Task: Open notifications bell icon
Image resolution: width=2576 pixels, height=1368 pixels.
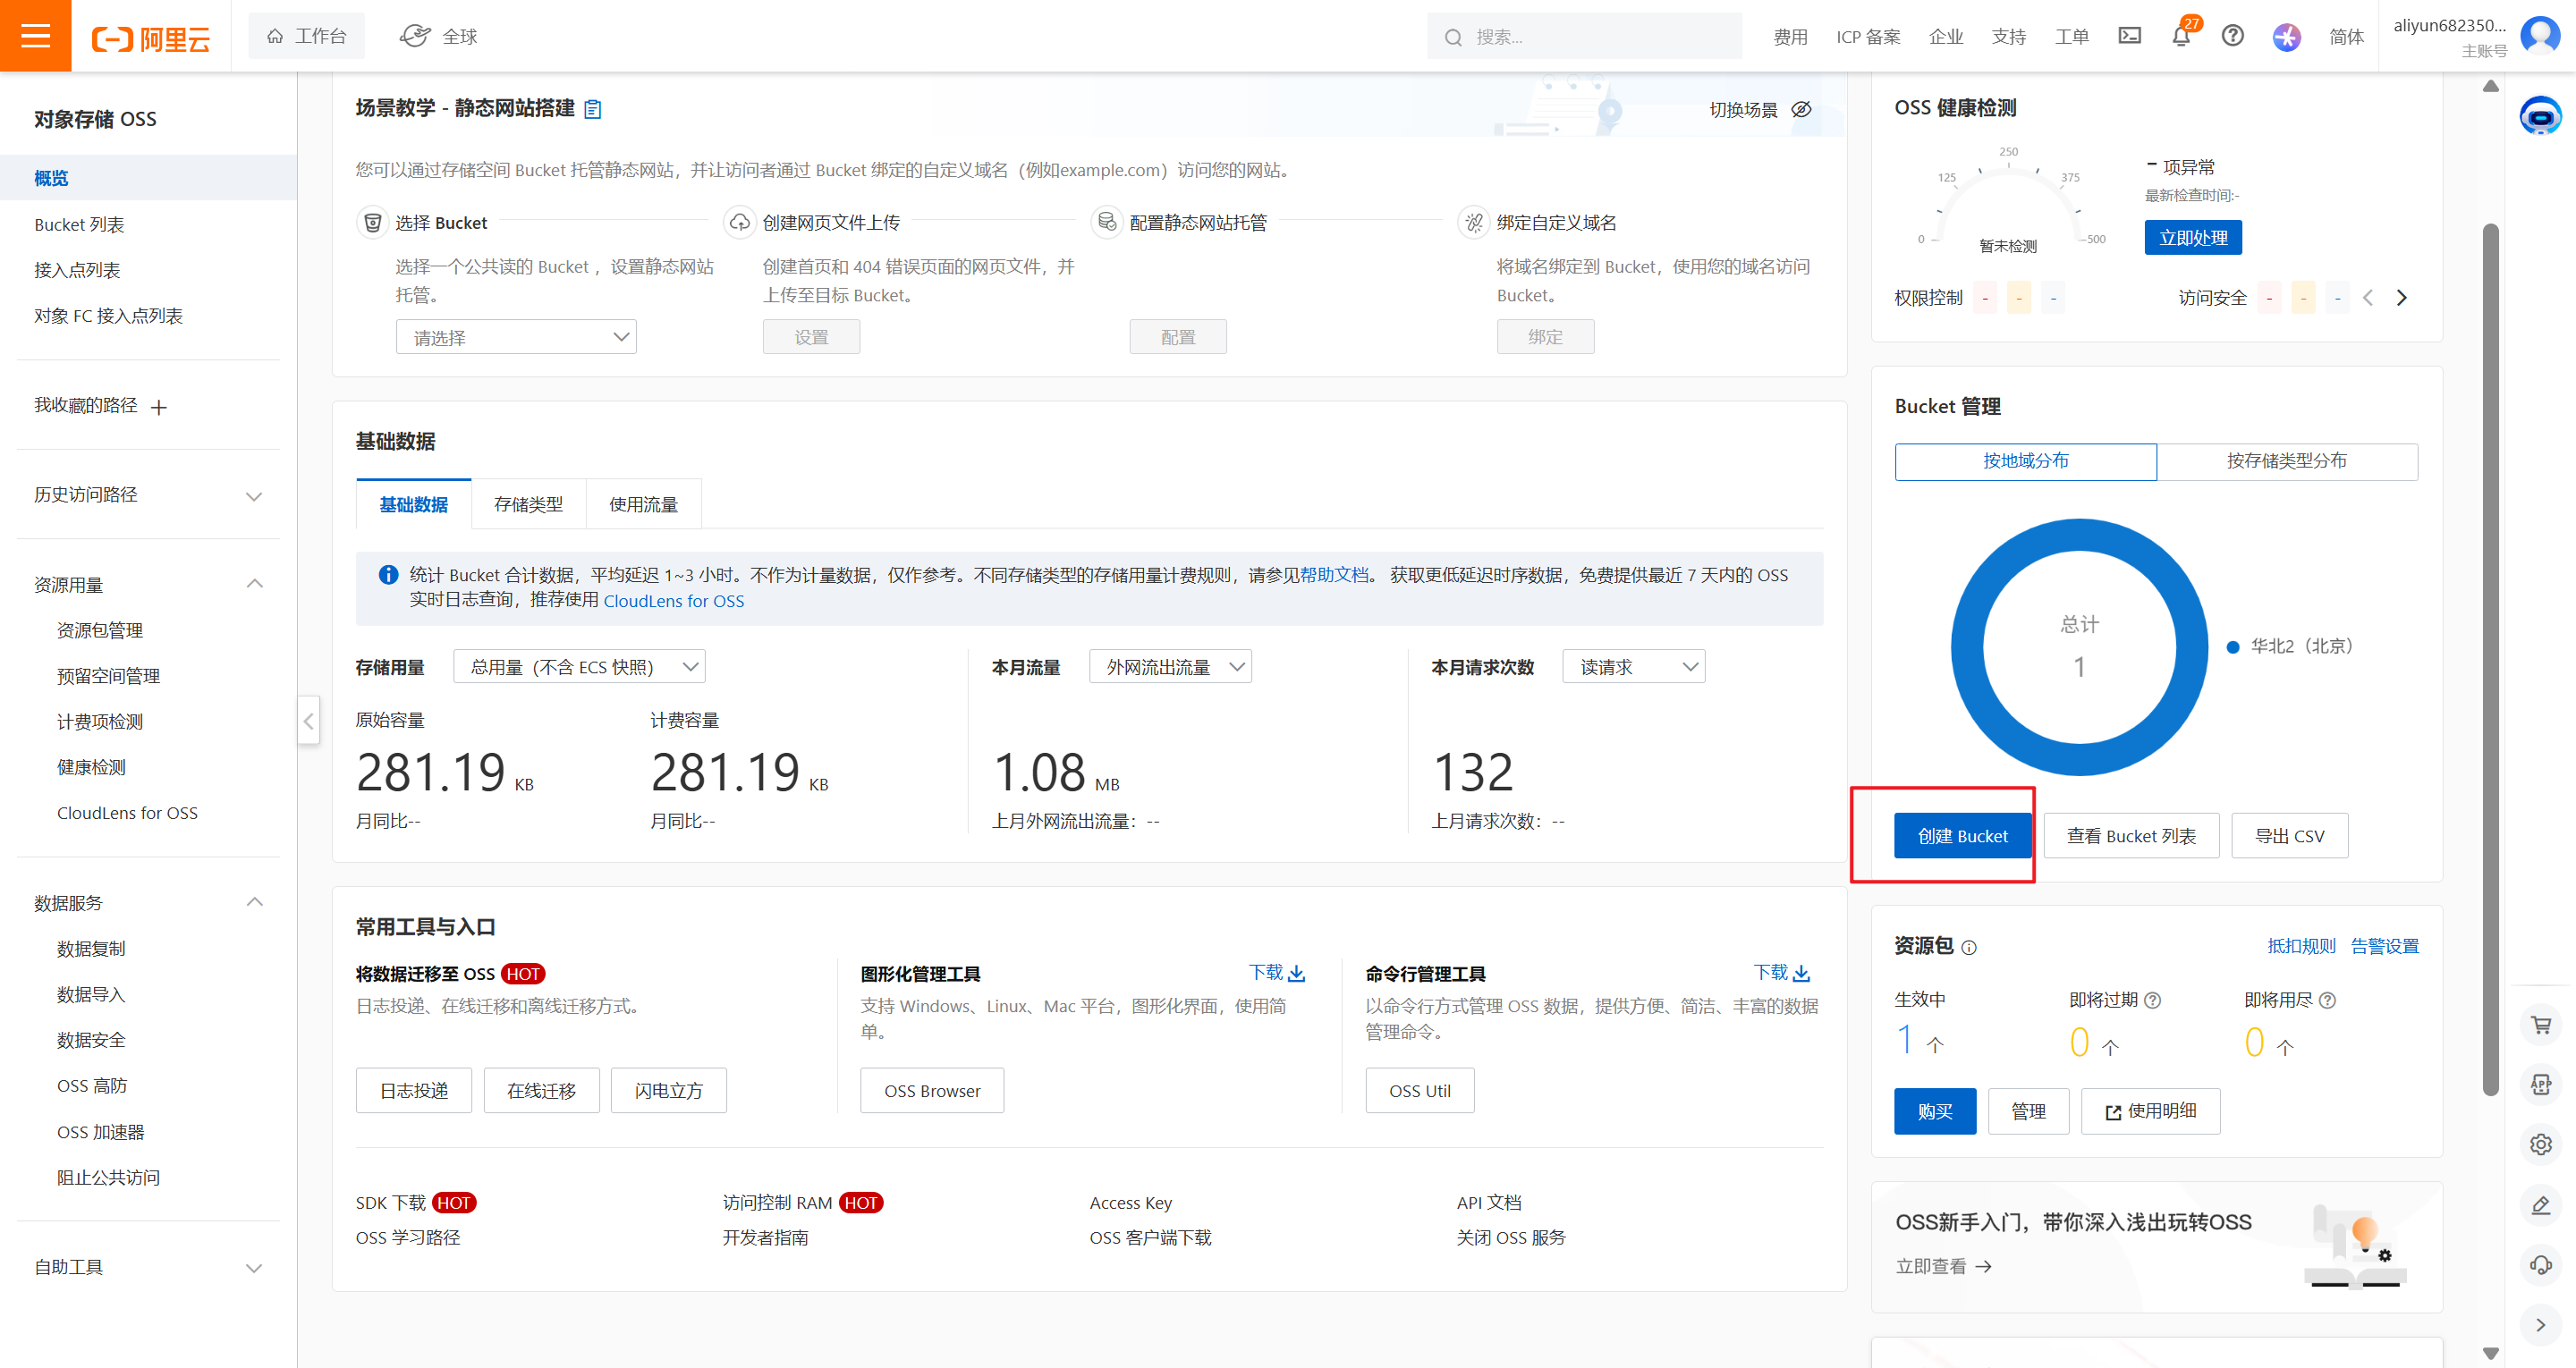Action: 2181,37
